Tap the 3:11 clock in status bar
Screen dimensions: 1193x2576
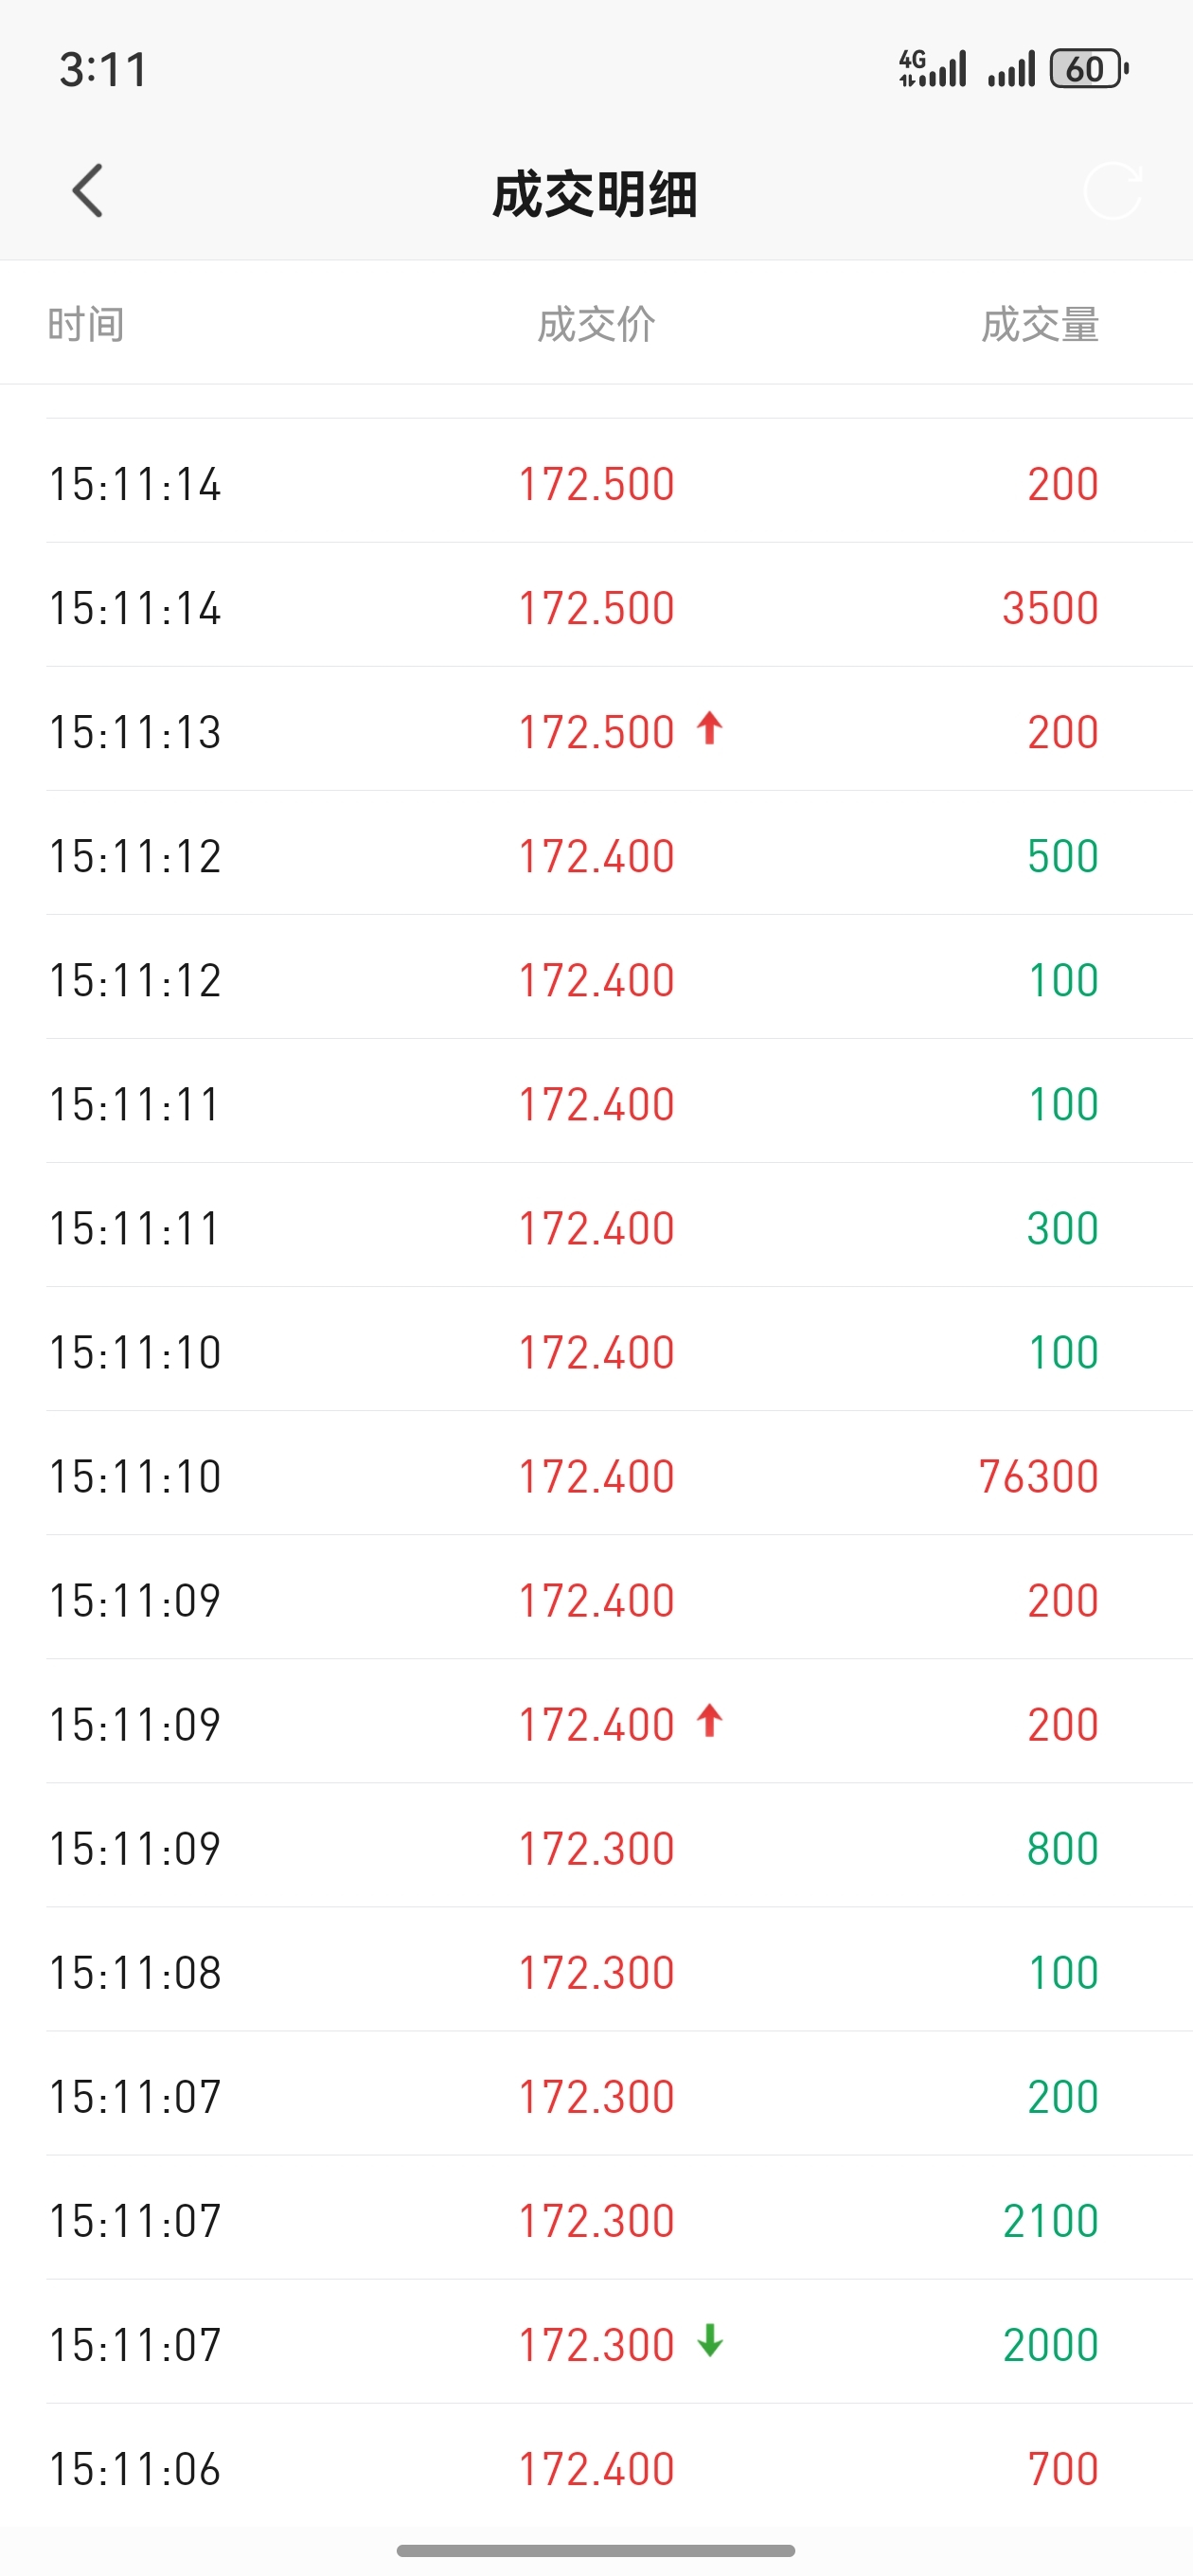tap(103, 70)
